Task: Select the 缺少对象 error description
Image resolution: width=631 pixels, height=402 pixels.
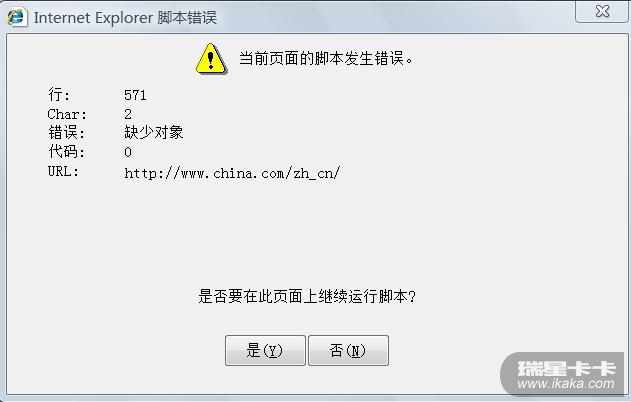Action: 154,132
